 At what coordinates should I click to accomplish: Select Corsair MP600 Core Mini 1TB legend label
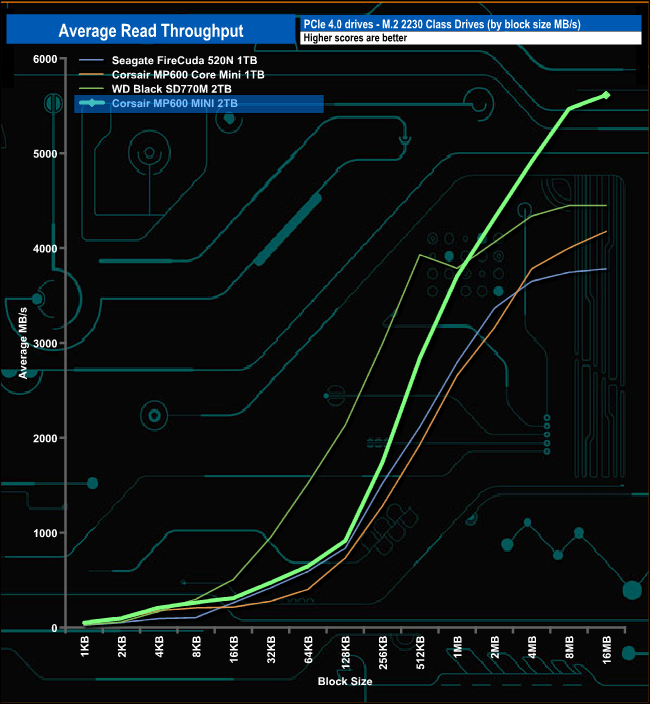(188, 75)
